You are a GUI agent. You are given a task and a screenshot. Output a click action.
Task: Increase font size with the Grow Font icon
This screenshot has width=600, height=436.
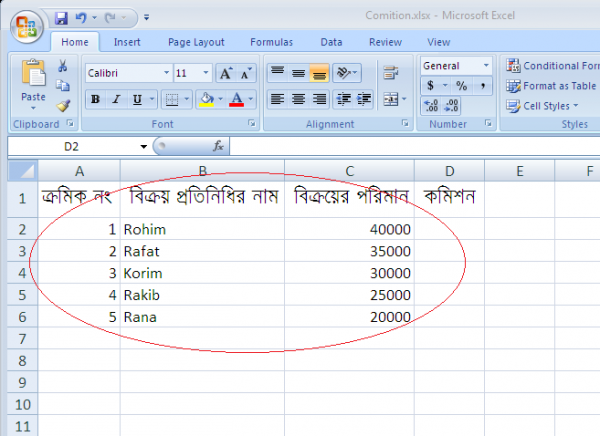click(x=226, y=73)
